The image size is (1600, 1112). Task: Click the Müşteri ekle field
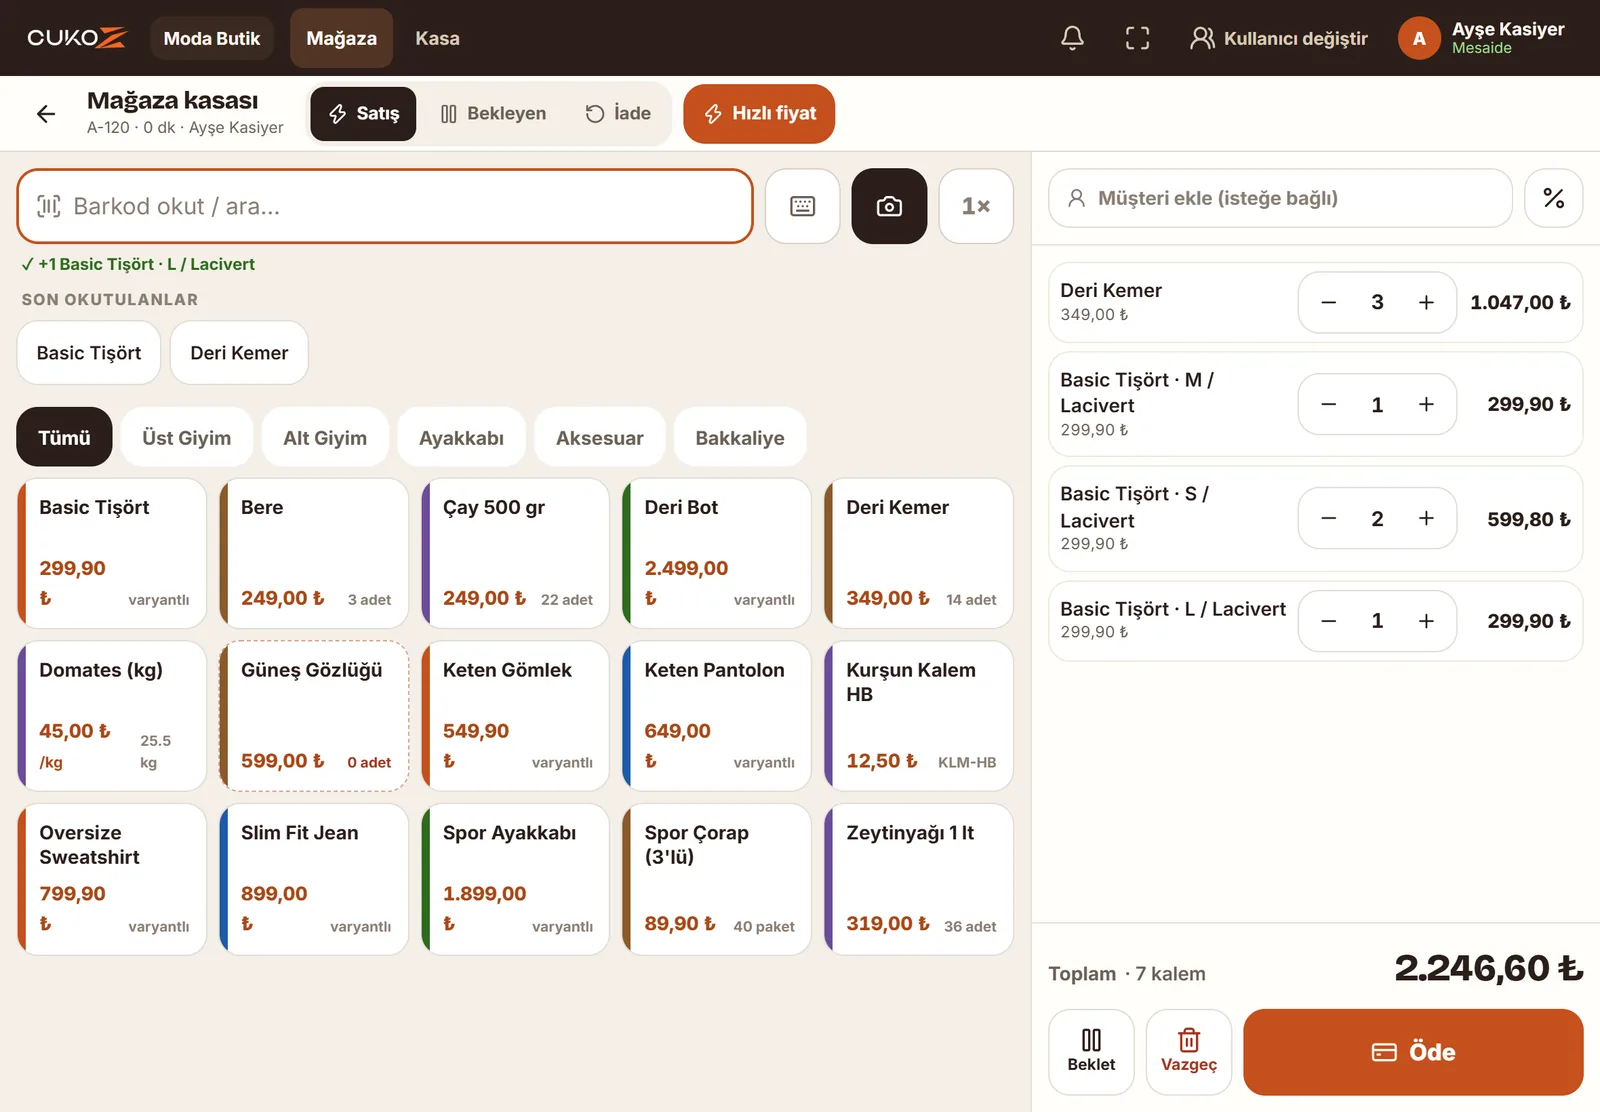point(1280,198)
